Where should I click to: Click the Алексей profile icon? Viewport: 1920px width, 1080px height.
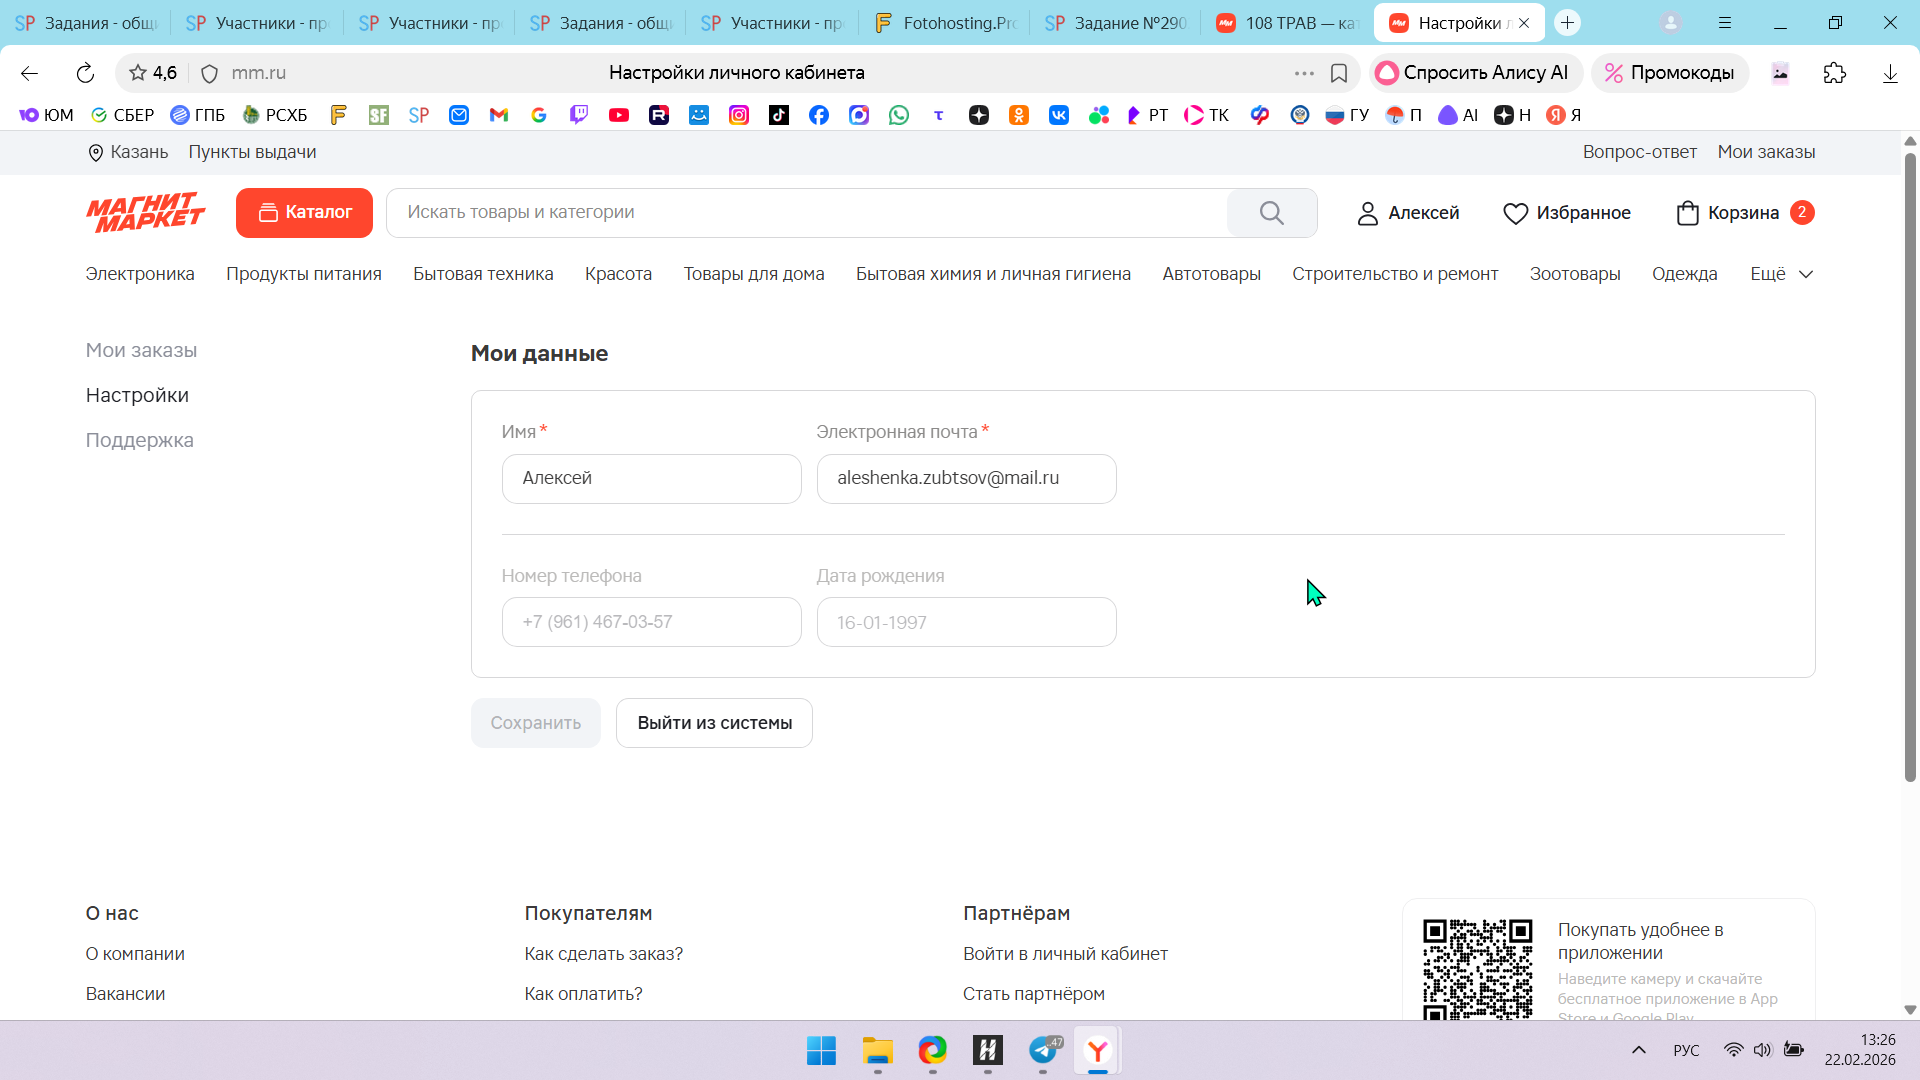click(x=1367, y=213)
